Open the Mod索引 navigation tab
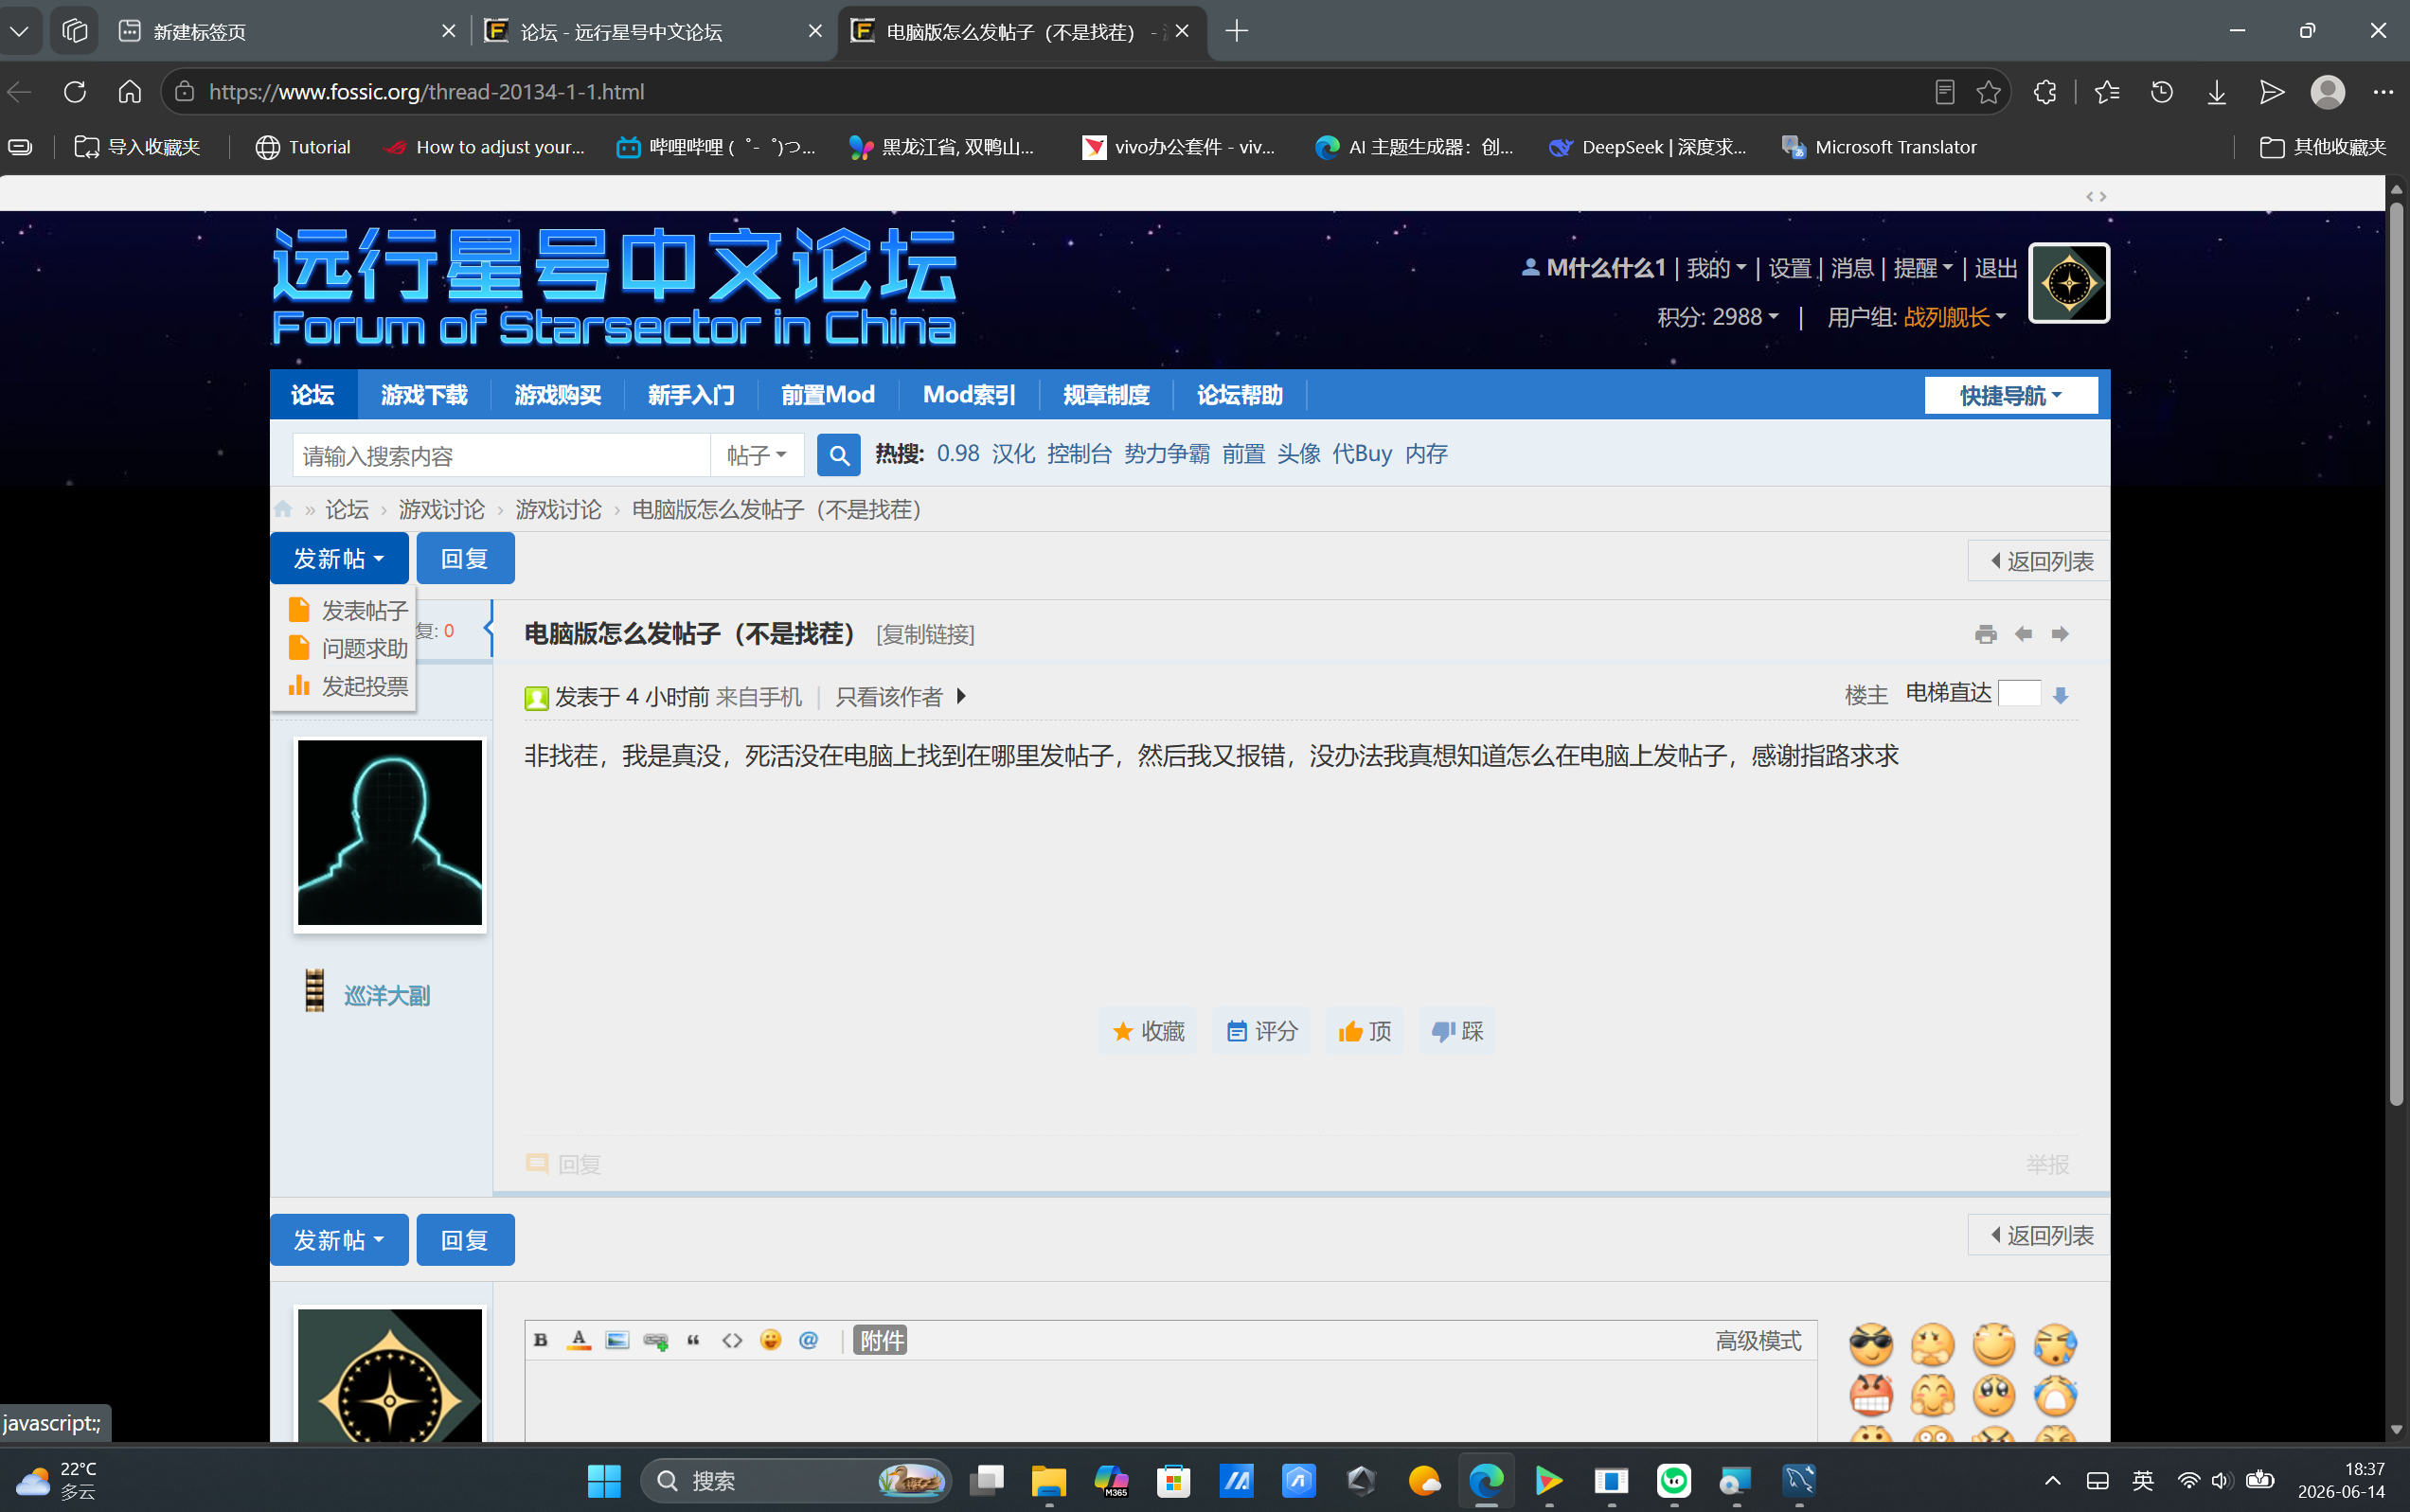The height and width of the screenshot is (1512, 2410). click(969, 395)
